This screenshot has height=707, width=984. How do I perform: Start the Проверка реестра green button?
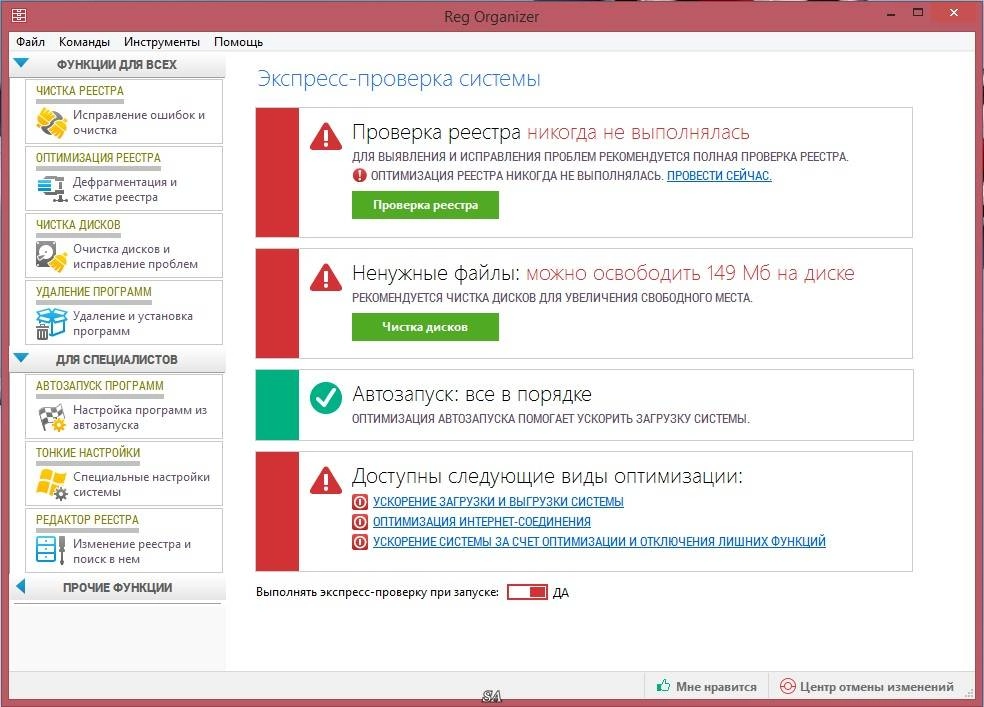coord(425,205)
